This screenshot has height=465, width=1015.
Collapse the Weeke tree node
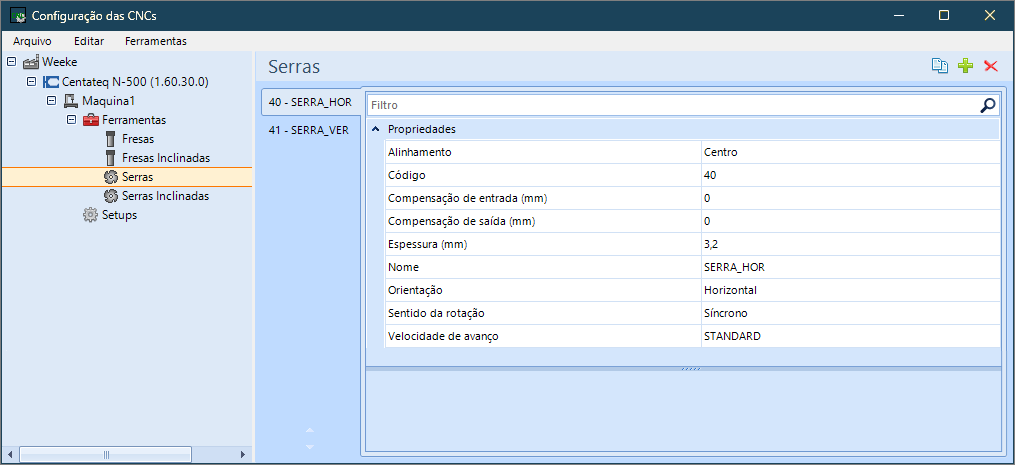pos(11,63)
